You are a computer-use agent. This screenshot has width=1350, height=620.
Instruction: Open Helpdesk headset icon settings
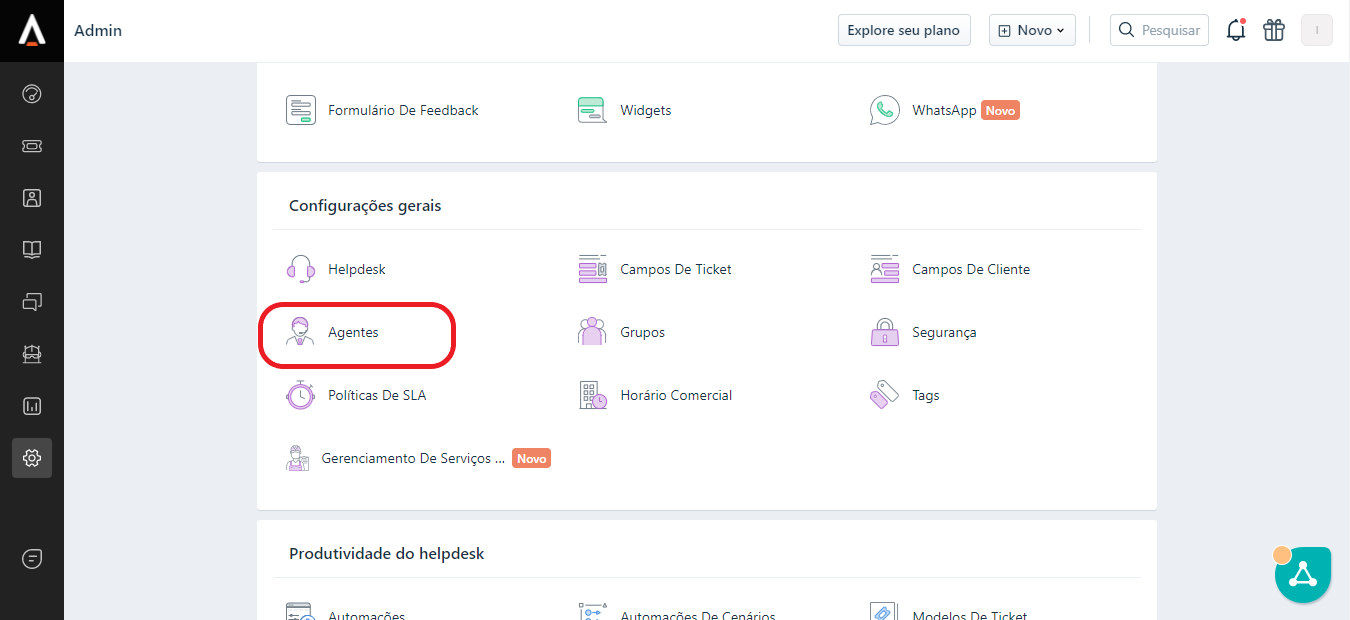tap(301, 269)
